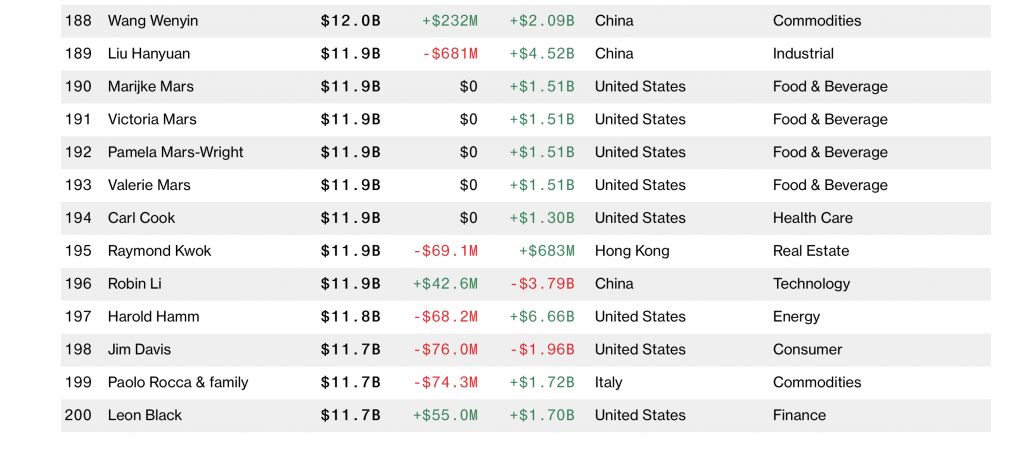Click Paolo Rocca & family entry
The height and width of the screenshot is (449, 1024).
(x=178, y=383)
